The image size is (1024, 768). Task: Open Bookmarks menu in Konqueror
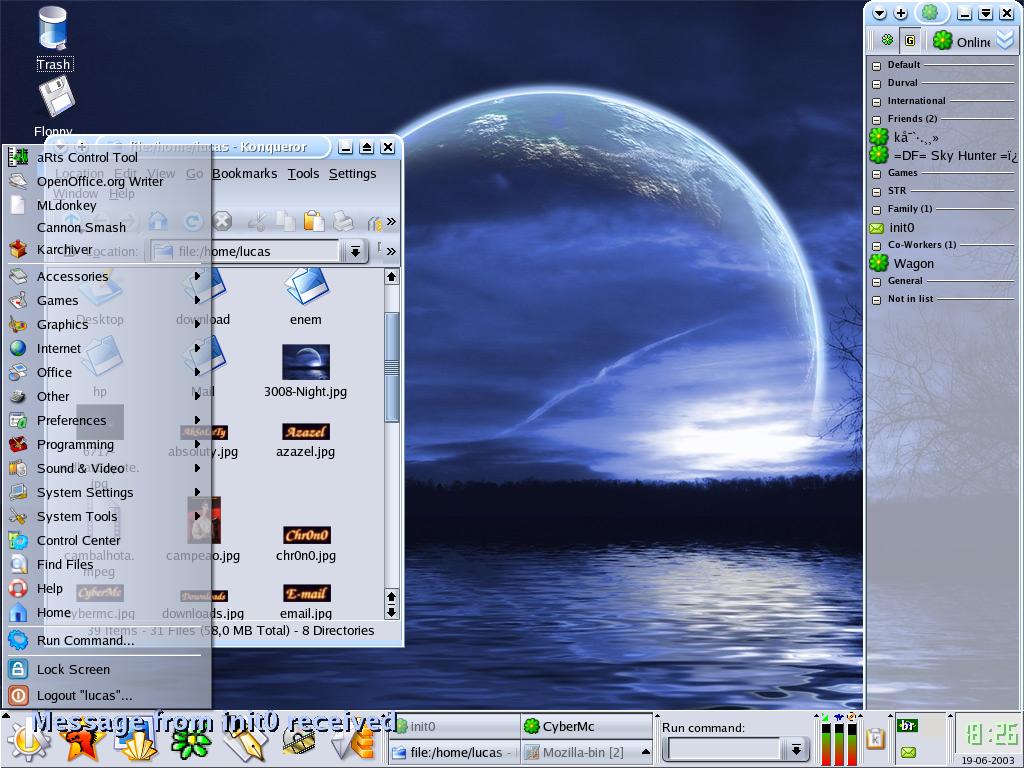244,174
